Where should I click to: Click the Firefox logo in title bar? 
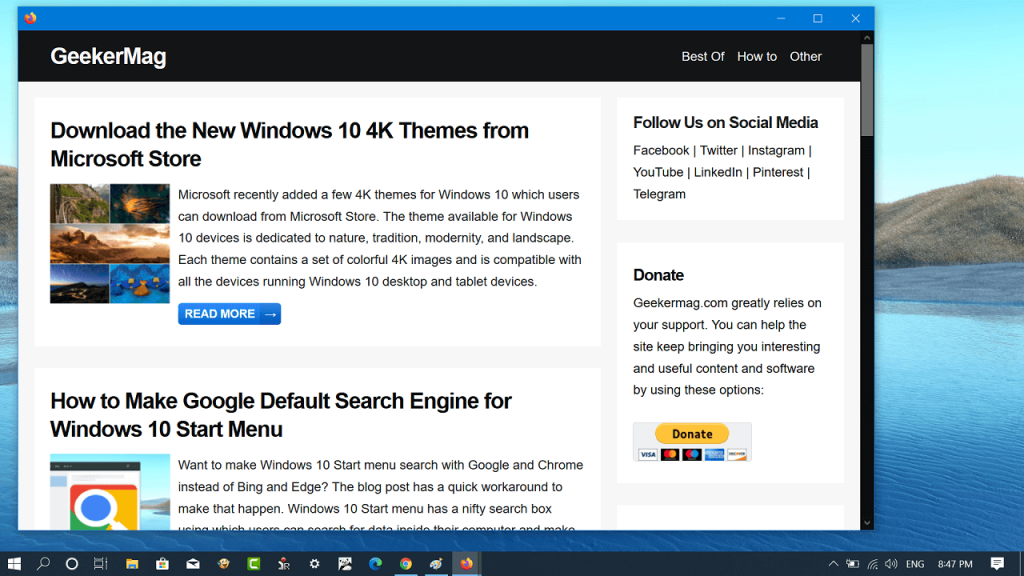(x=30, y=18)
